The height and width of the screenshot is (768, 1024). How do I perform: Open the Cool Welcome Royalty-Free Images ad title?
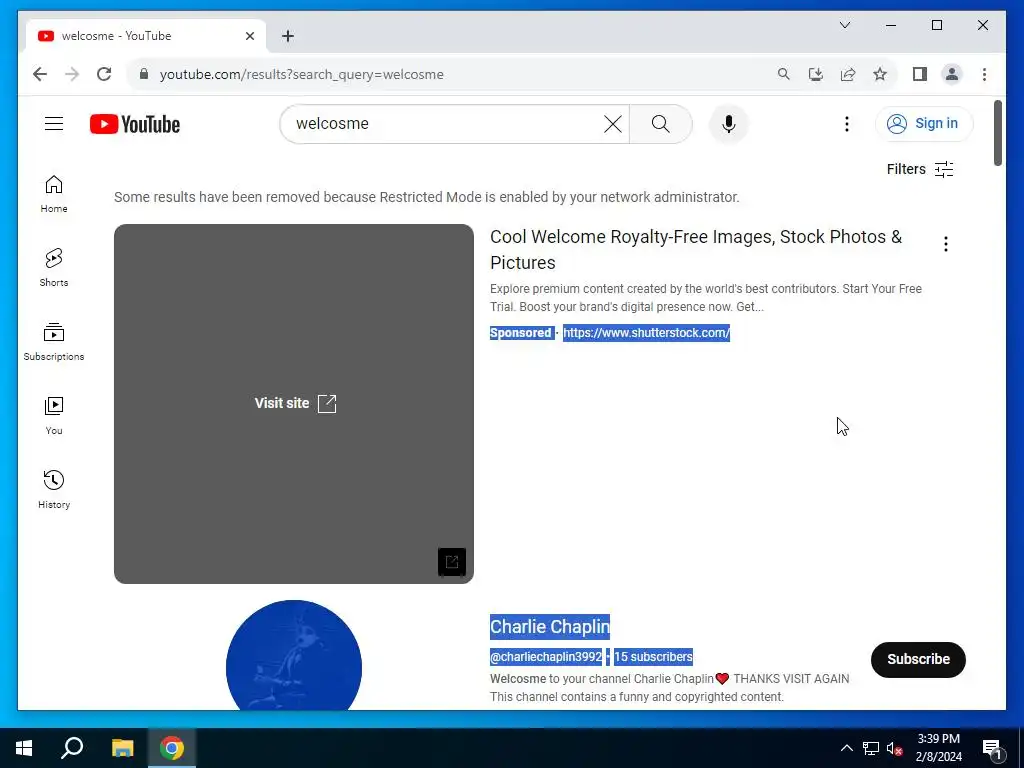[696, 249]
